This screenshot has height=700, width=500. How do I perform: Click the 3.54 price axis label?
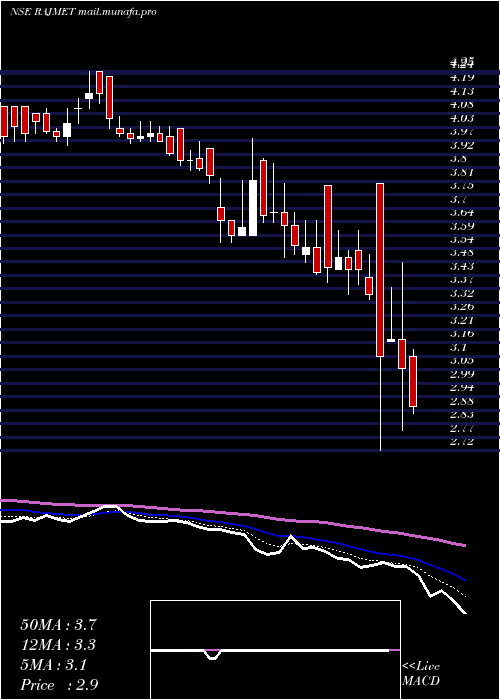462,239
